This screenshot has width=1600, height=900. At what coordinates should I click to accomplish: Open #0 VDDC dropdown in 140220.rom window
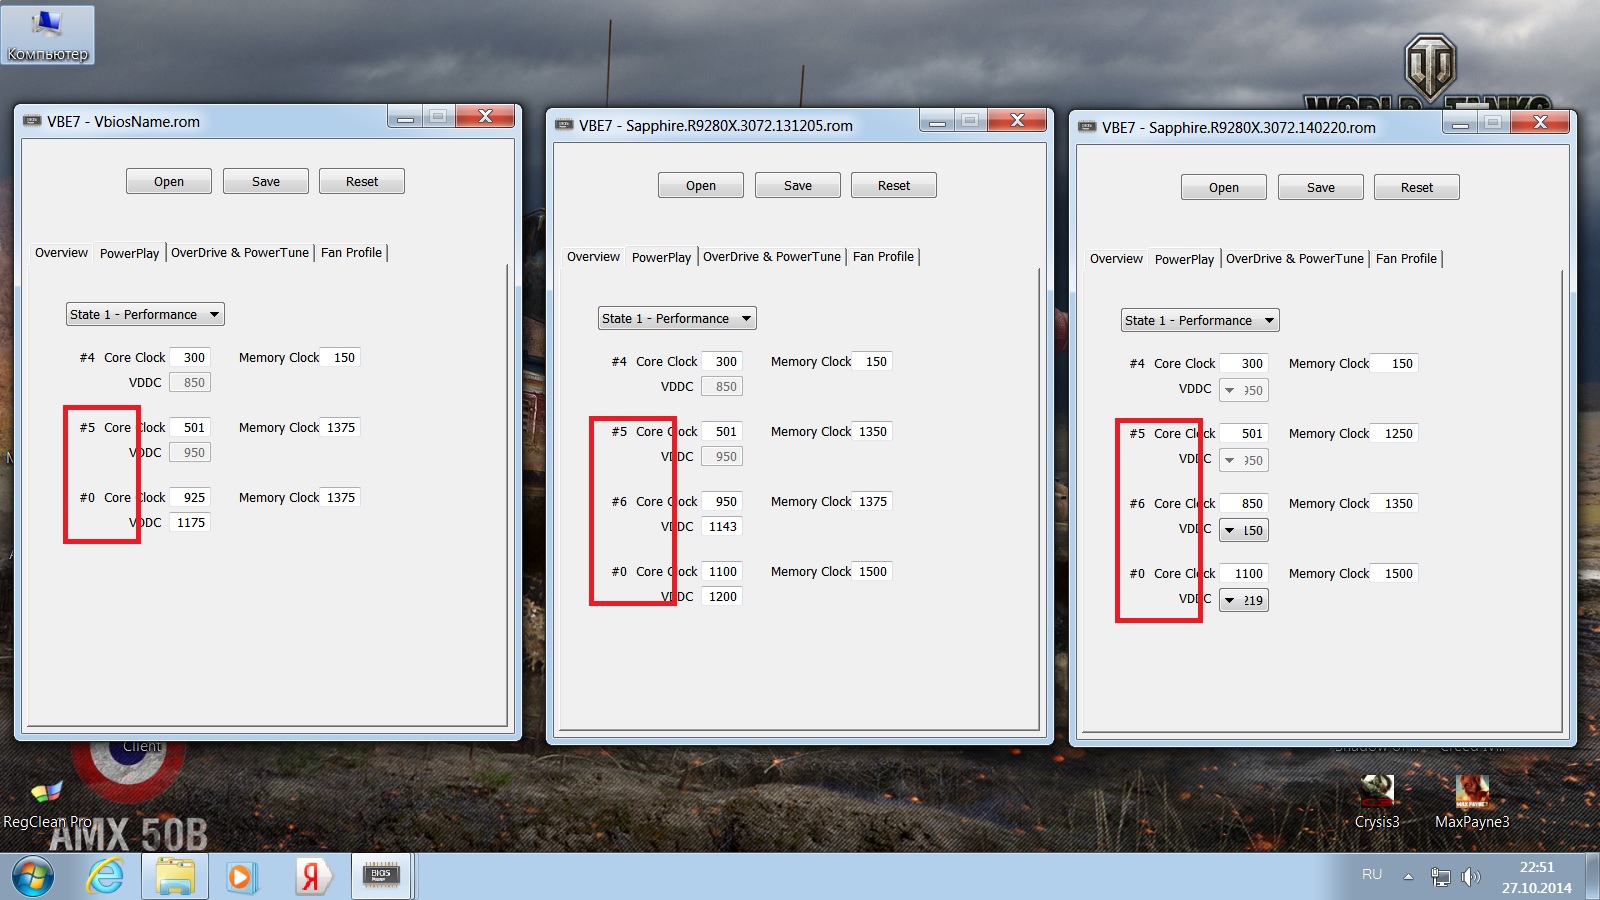point(1244,600)
